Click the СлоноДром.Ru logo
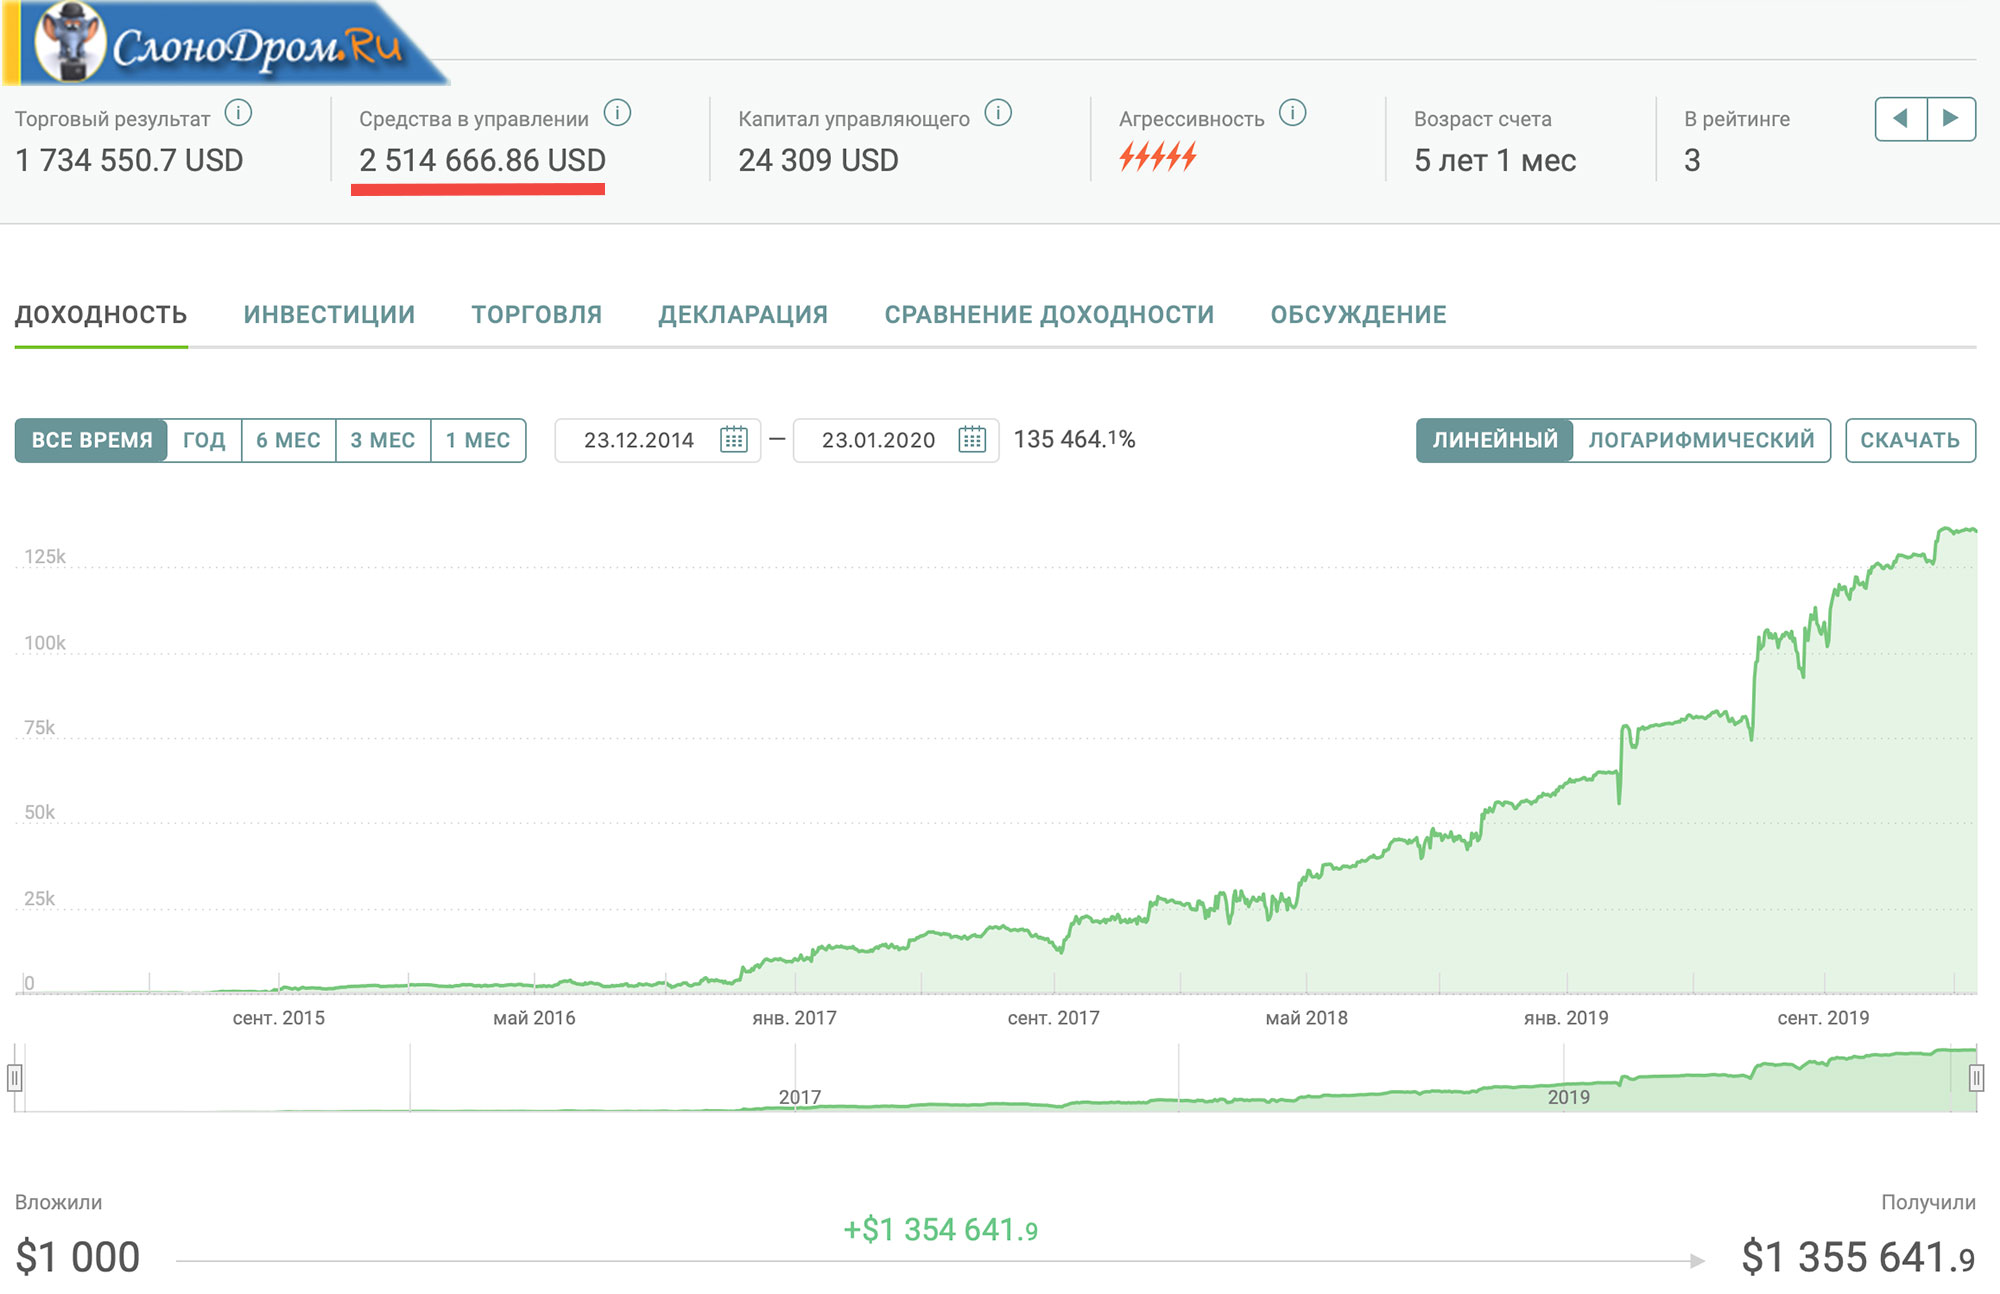This screenshot has height=1294, width=2000. (226, 43)
